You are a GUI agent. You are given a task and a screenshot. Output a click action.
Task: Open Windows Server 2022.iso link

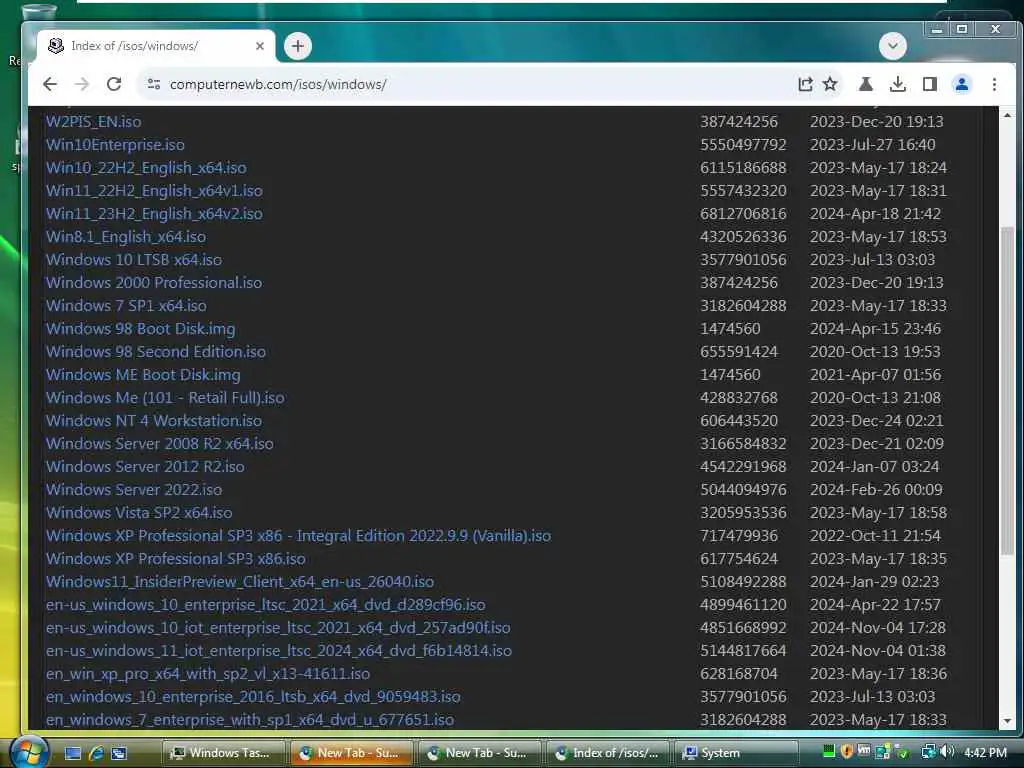point(134,489)
